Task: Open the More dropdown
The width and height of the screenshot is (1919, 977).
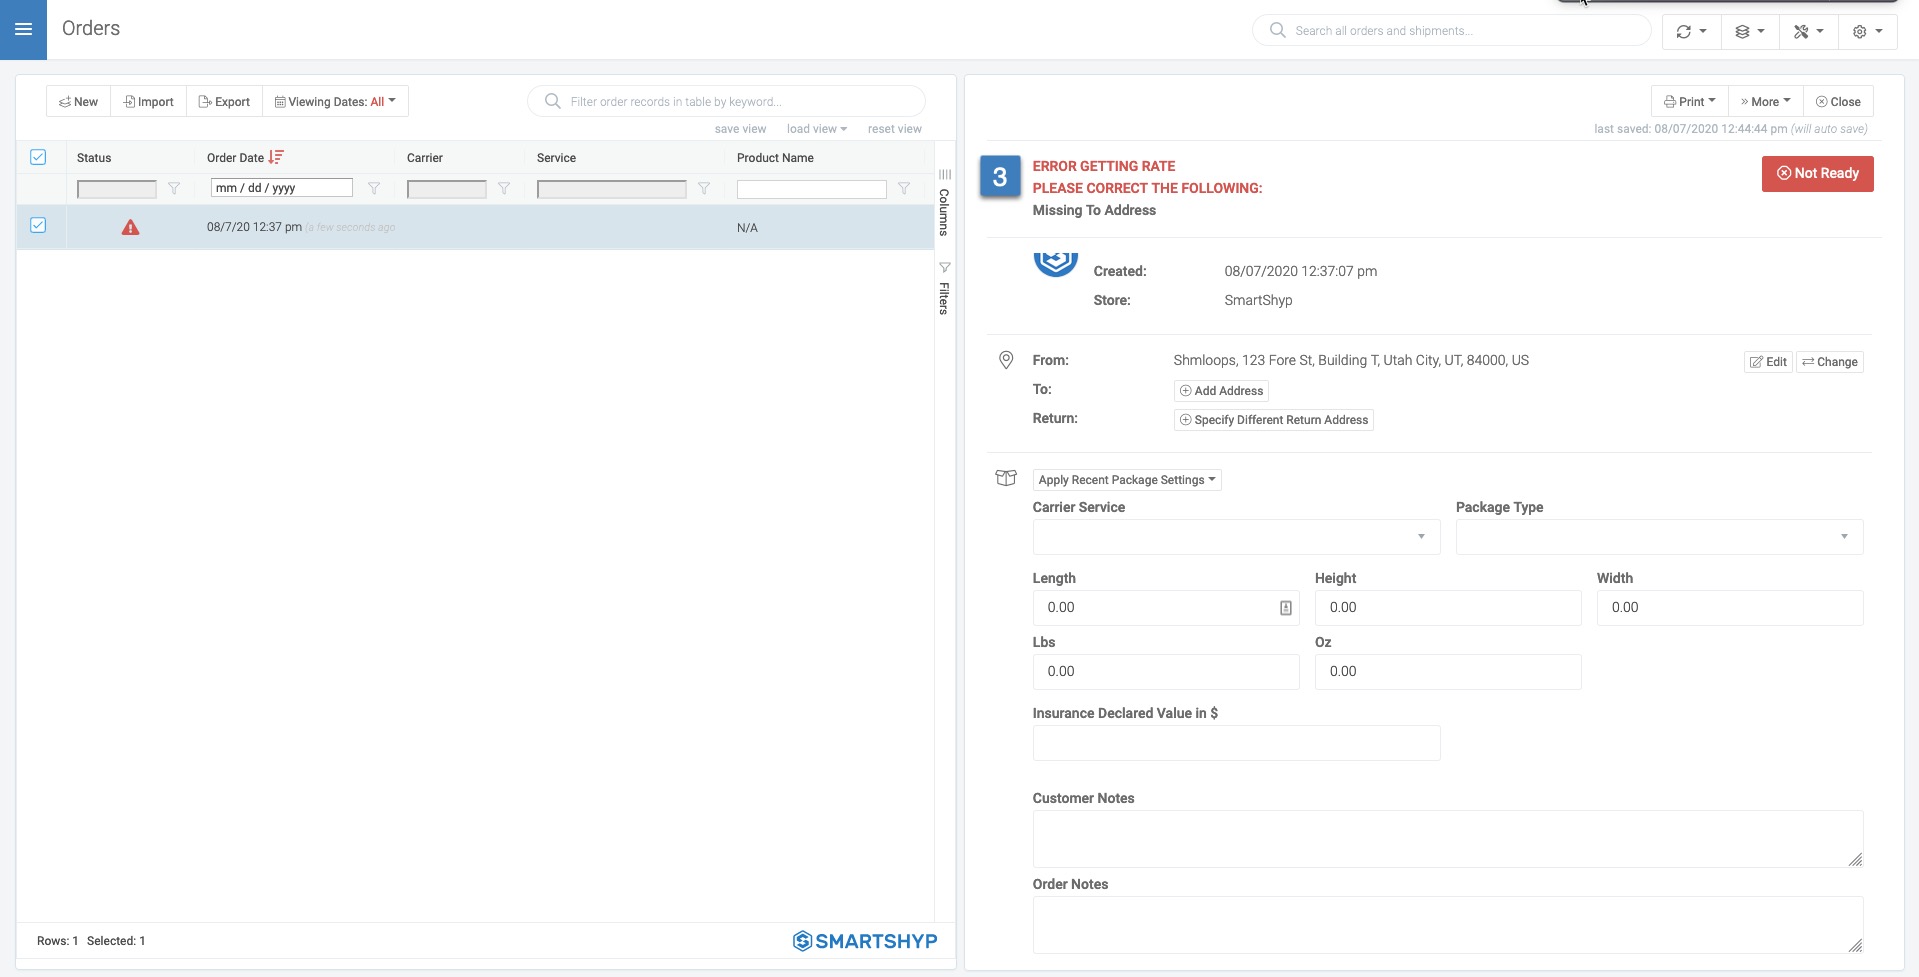Action: click(x=1765, y=101)
